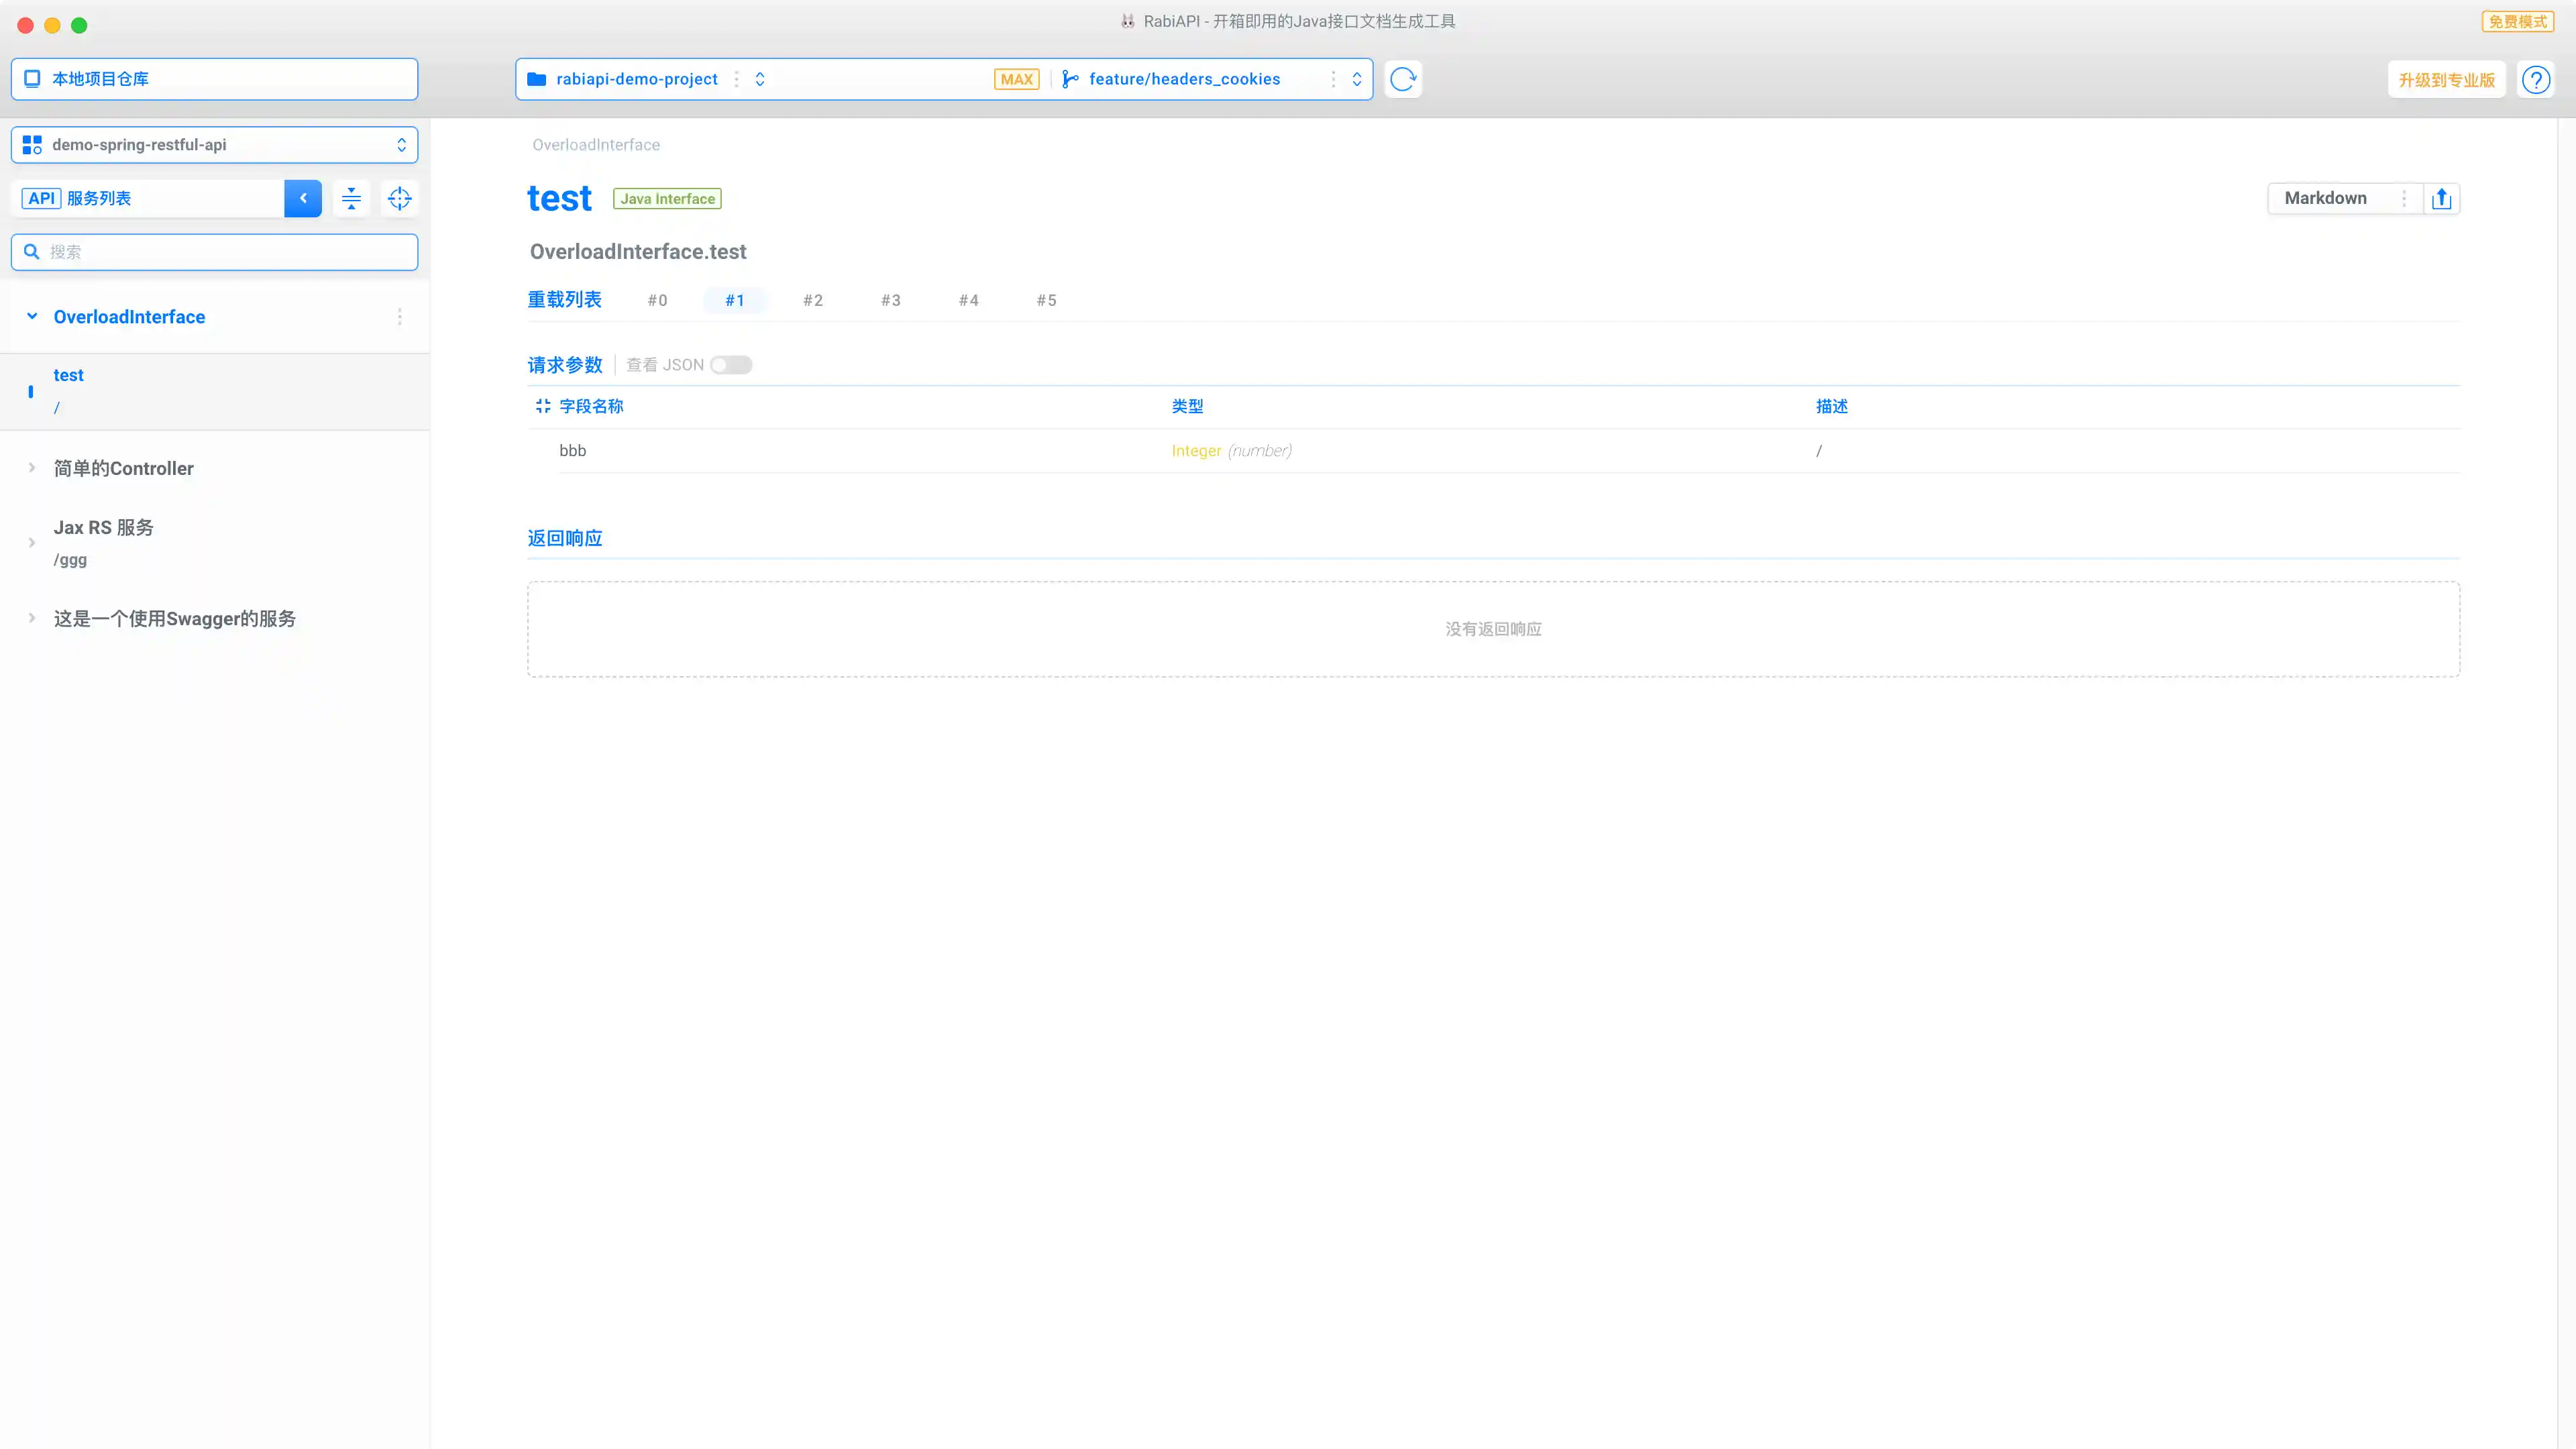Open OverloadInterface three-dot options menu
The height and width of the screenshot is (1449, 2576).
click(x=400, y=317)
